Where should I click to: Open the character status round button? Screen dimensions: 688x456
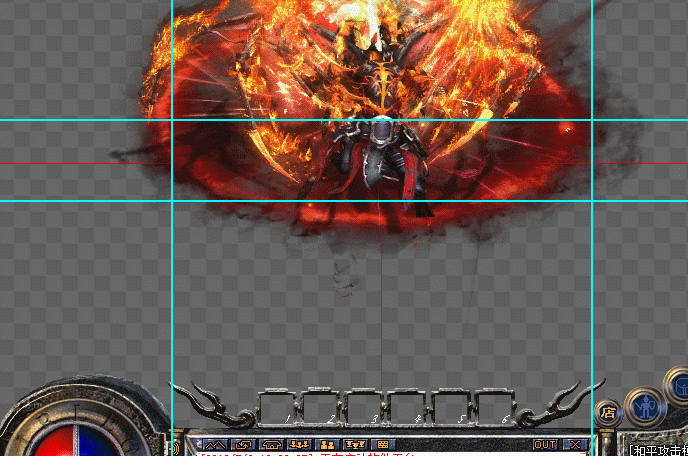click(x=645, y=408)
